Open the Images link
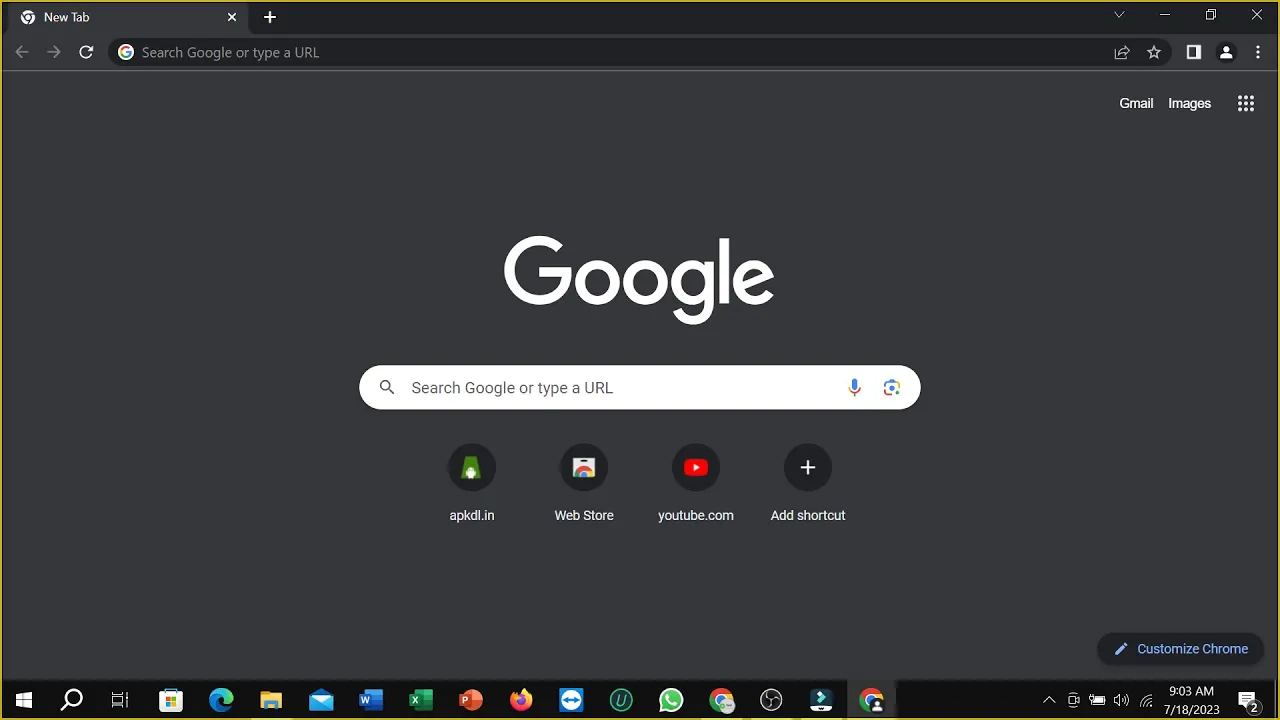Screen dimensions: 1280x720 [1189, 103]
